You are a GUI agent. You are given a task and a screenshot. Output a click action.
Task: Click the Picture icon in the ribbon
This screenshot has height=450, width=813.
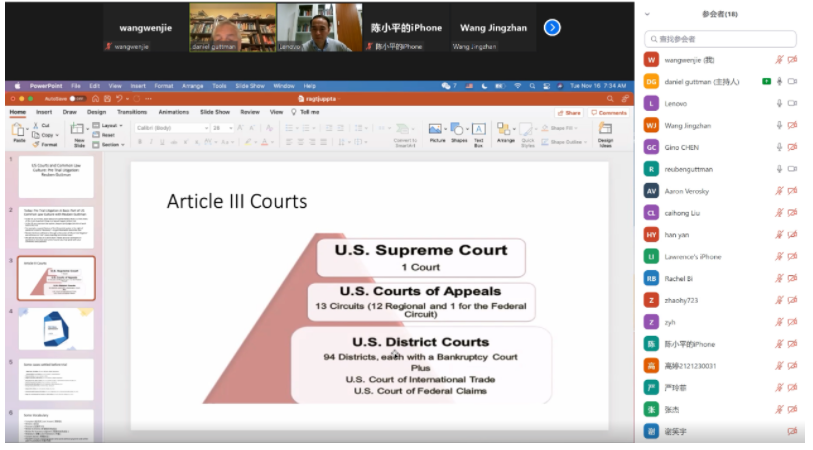(436, 131)
